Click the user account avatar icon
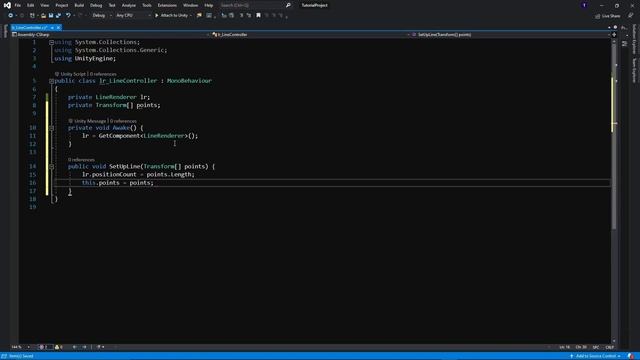Screen dimensions: 640x360 pyautogui.click(x=584, y=5)
